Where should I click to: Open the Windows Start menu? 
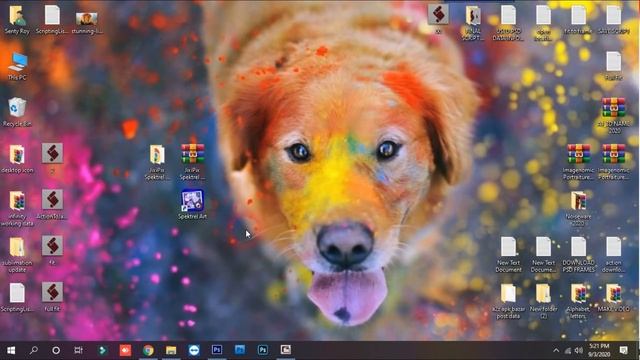[11, 350]
